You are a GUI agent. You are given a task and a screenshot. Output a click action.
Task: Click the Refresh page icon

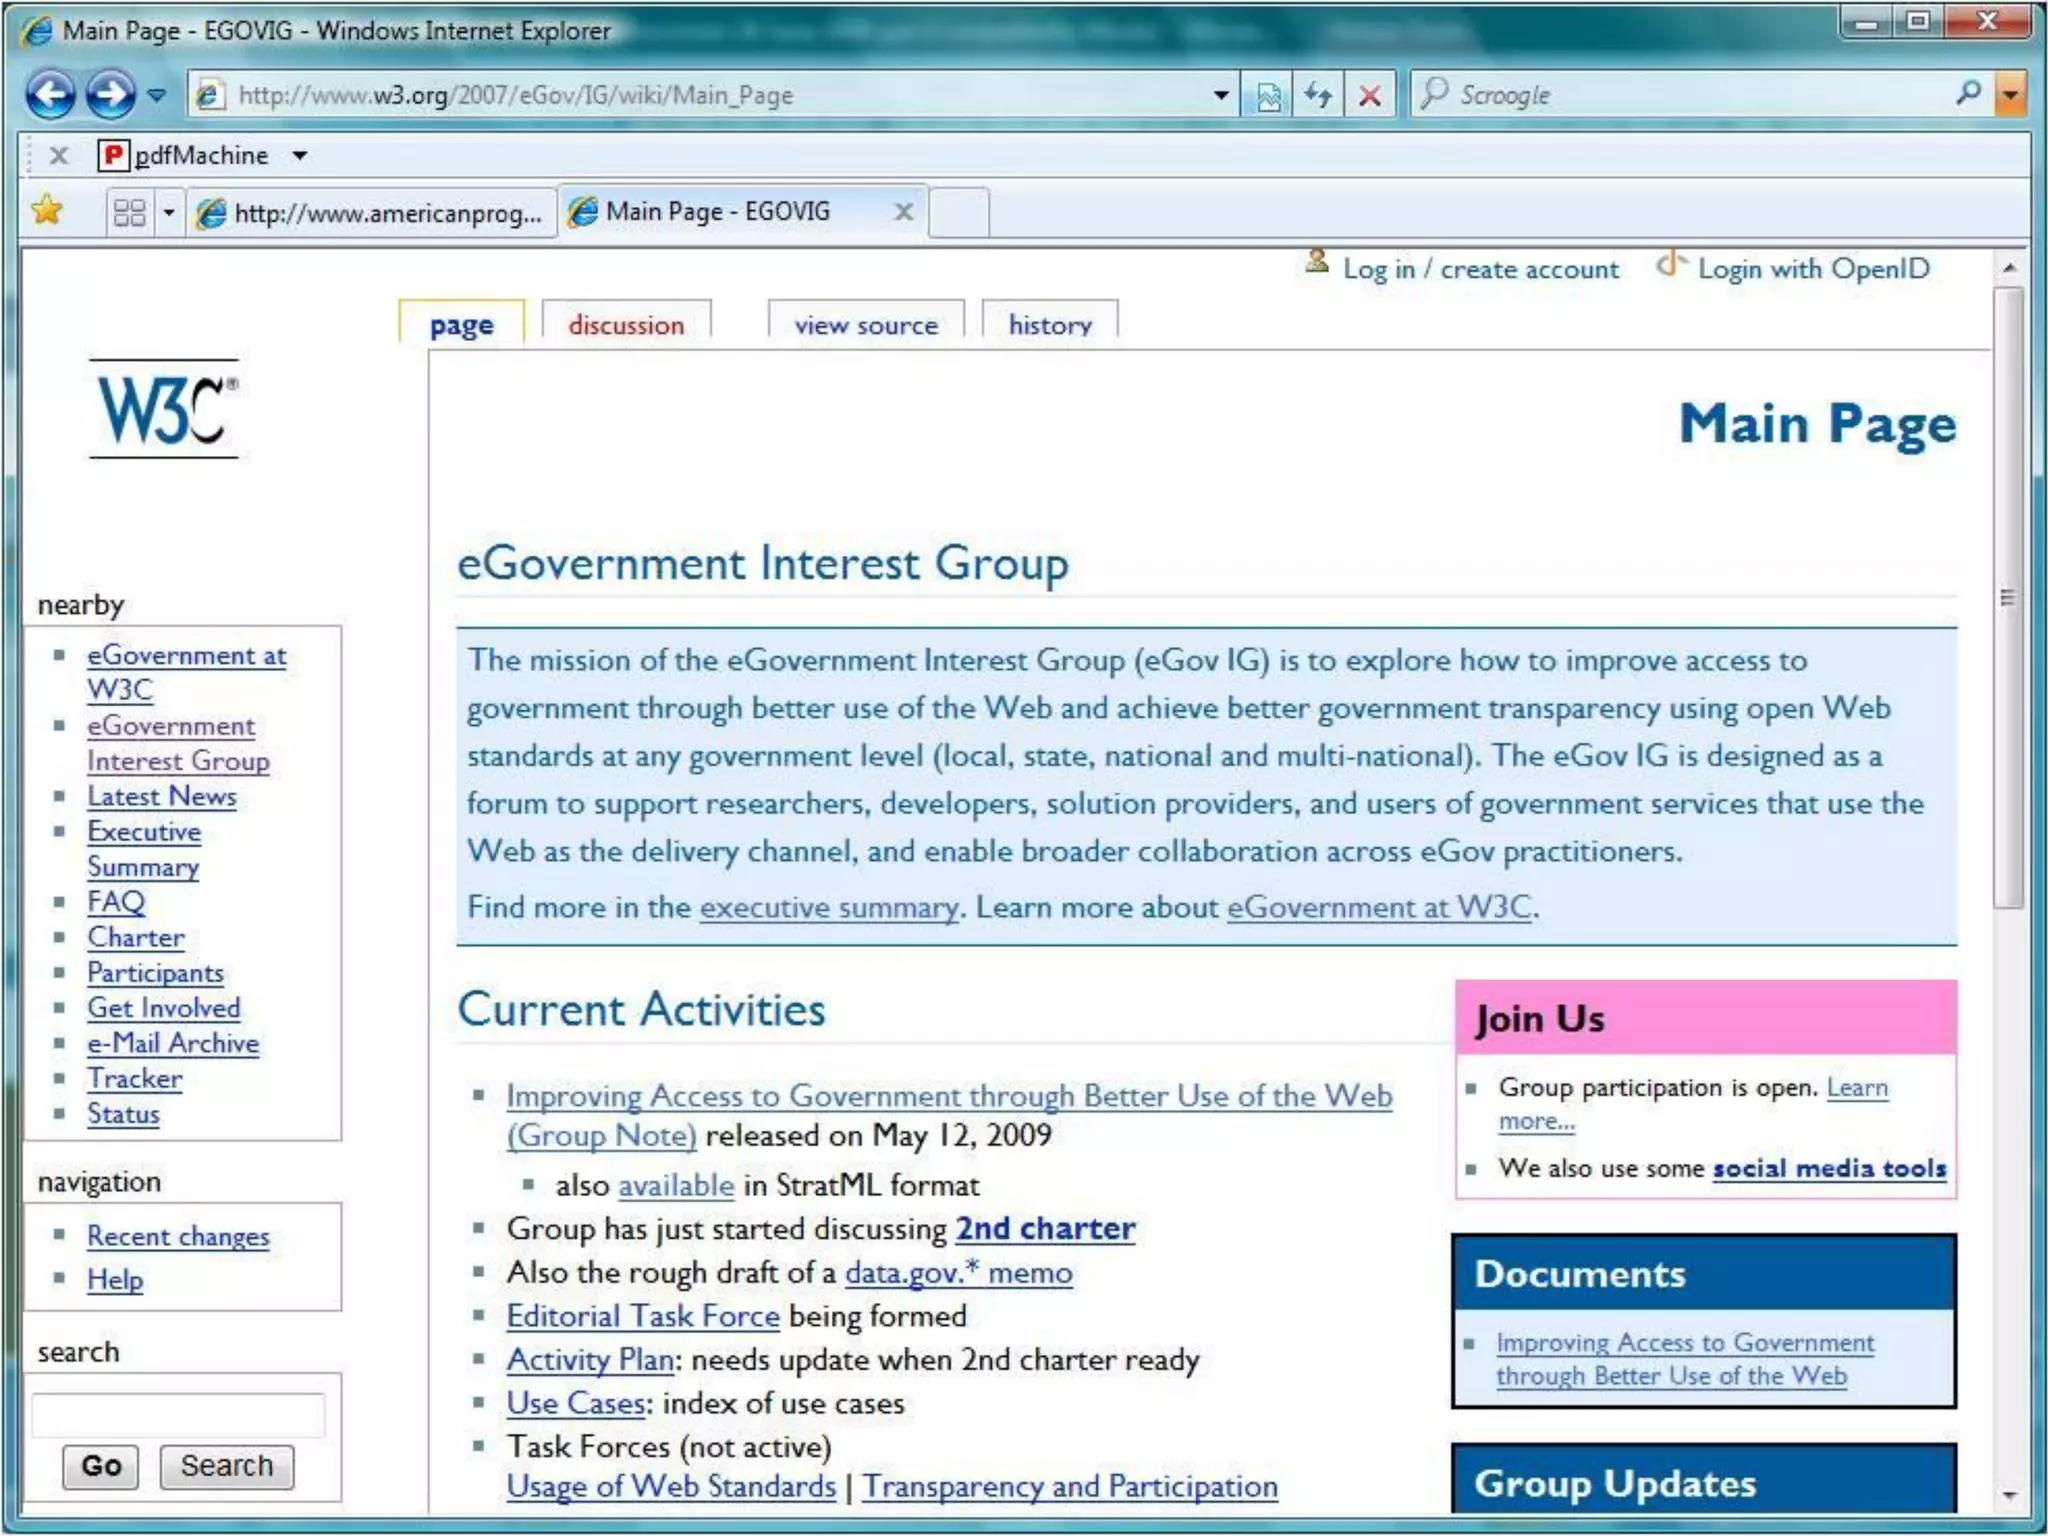point(1318,95)
